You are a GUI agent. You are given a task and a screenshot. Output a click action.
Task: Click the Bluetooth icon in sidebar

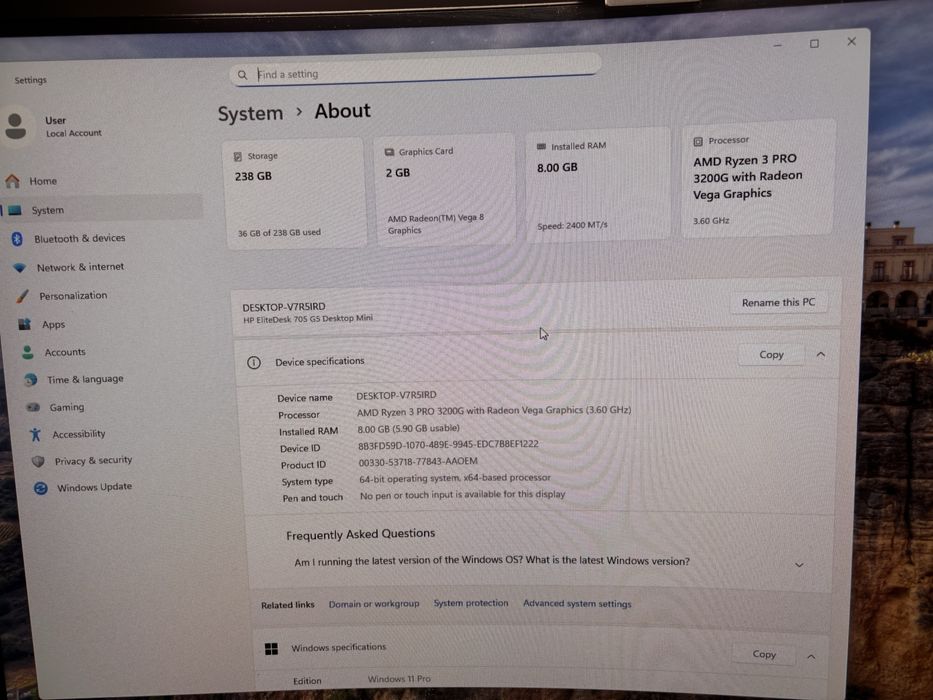point(17,239)
